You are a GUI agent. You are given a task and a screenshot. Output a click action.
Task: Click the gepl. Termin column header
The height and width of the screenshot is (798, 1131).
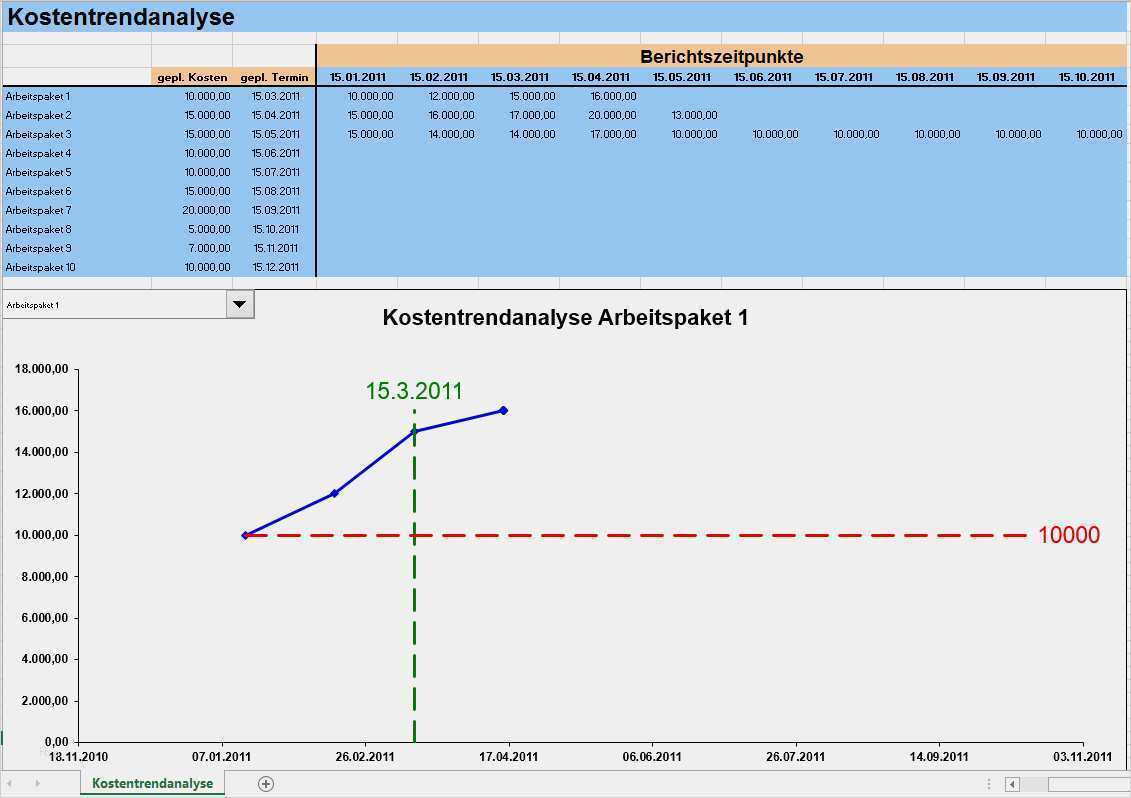point(274,77)
